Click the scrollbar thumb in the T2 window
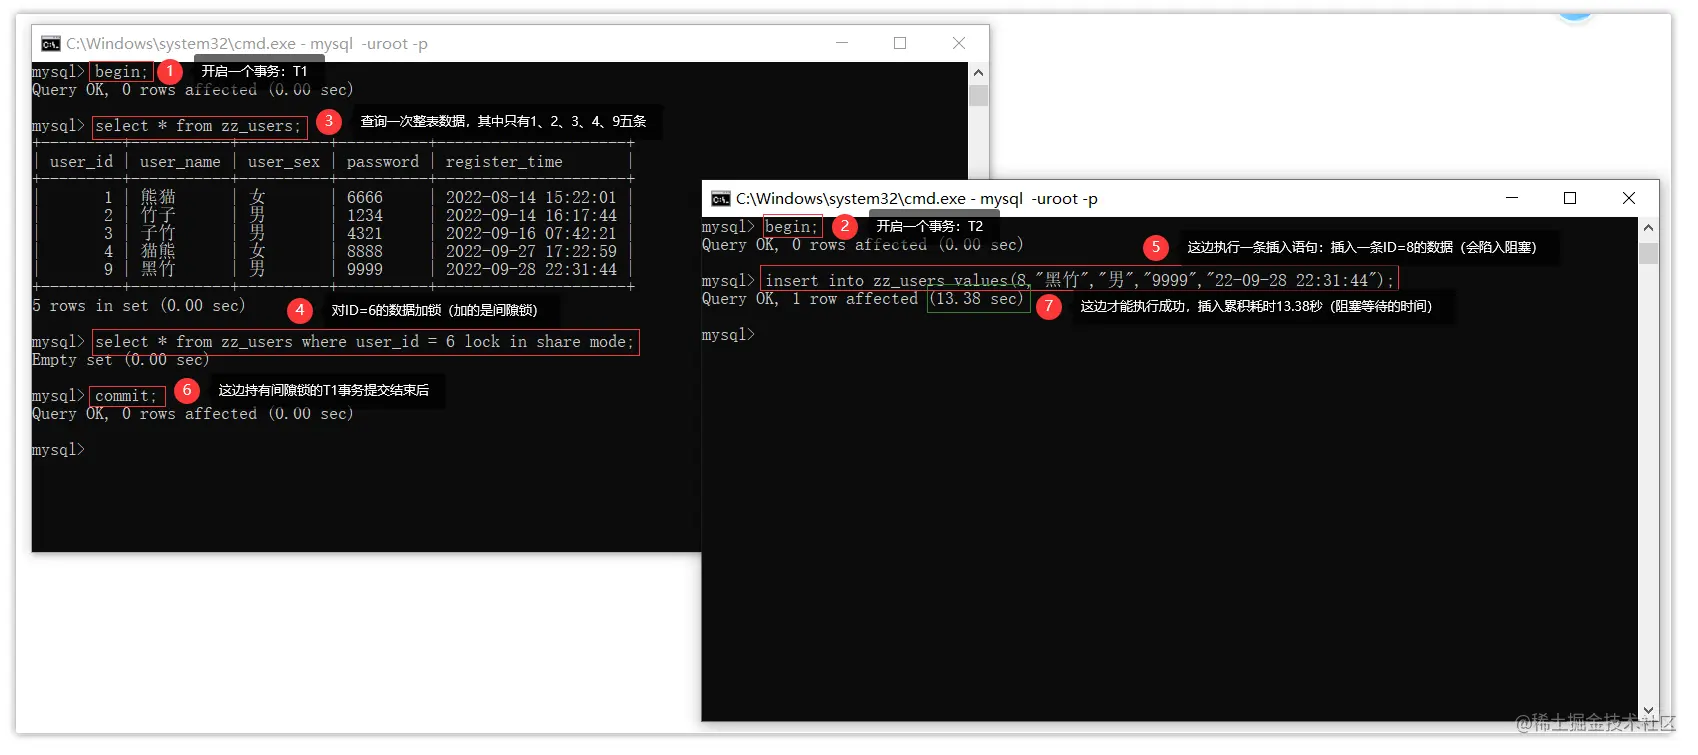This screenshot has width=1698, height=755. click(1648, 253)
